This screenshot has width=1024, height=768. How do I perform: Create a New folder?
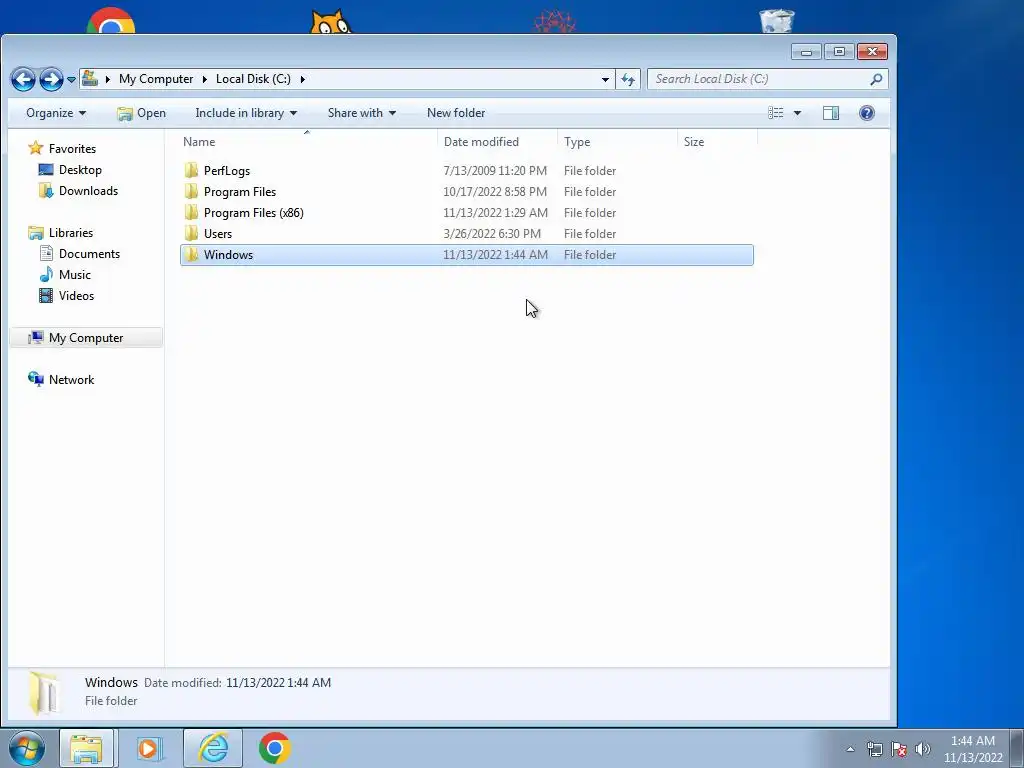[456, 113]
